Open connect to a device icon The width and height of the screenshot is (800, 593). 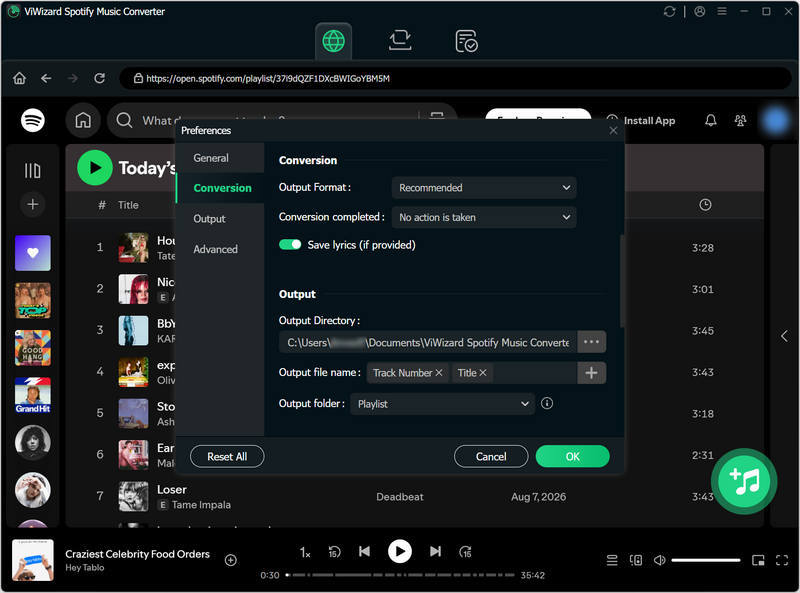pos(636,560)
